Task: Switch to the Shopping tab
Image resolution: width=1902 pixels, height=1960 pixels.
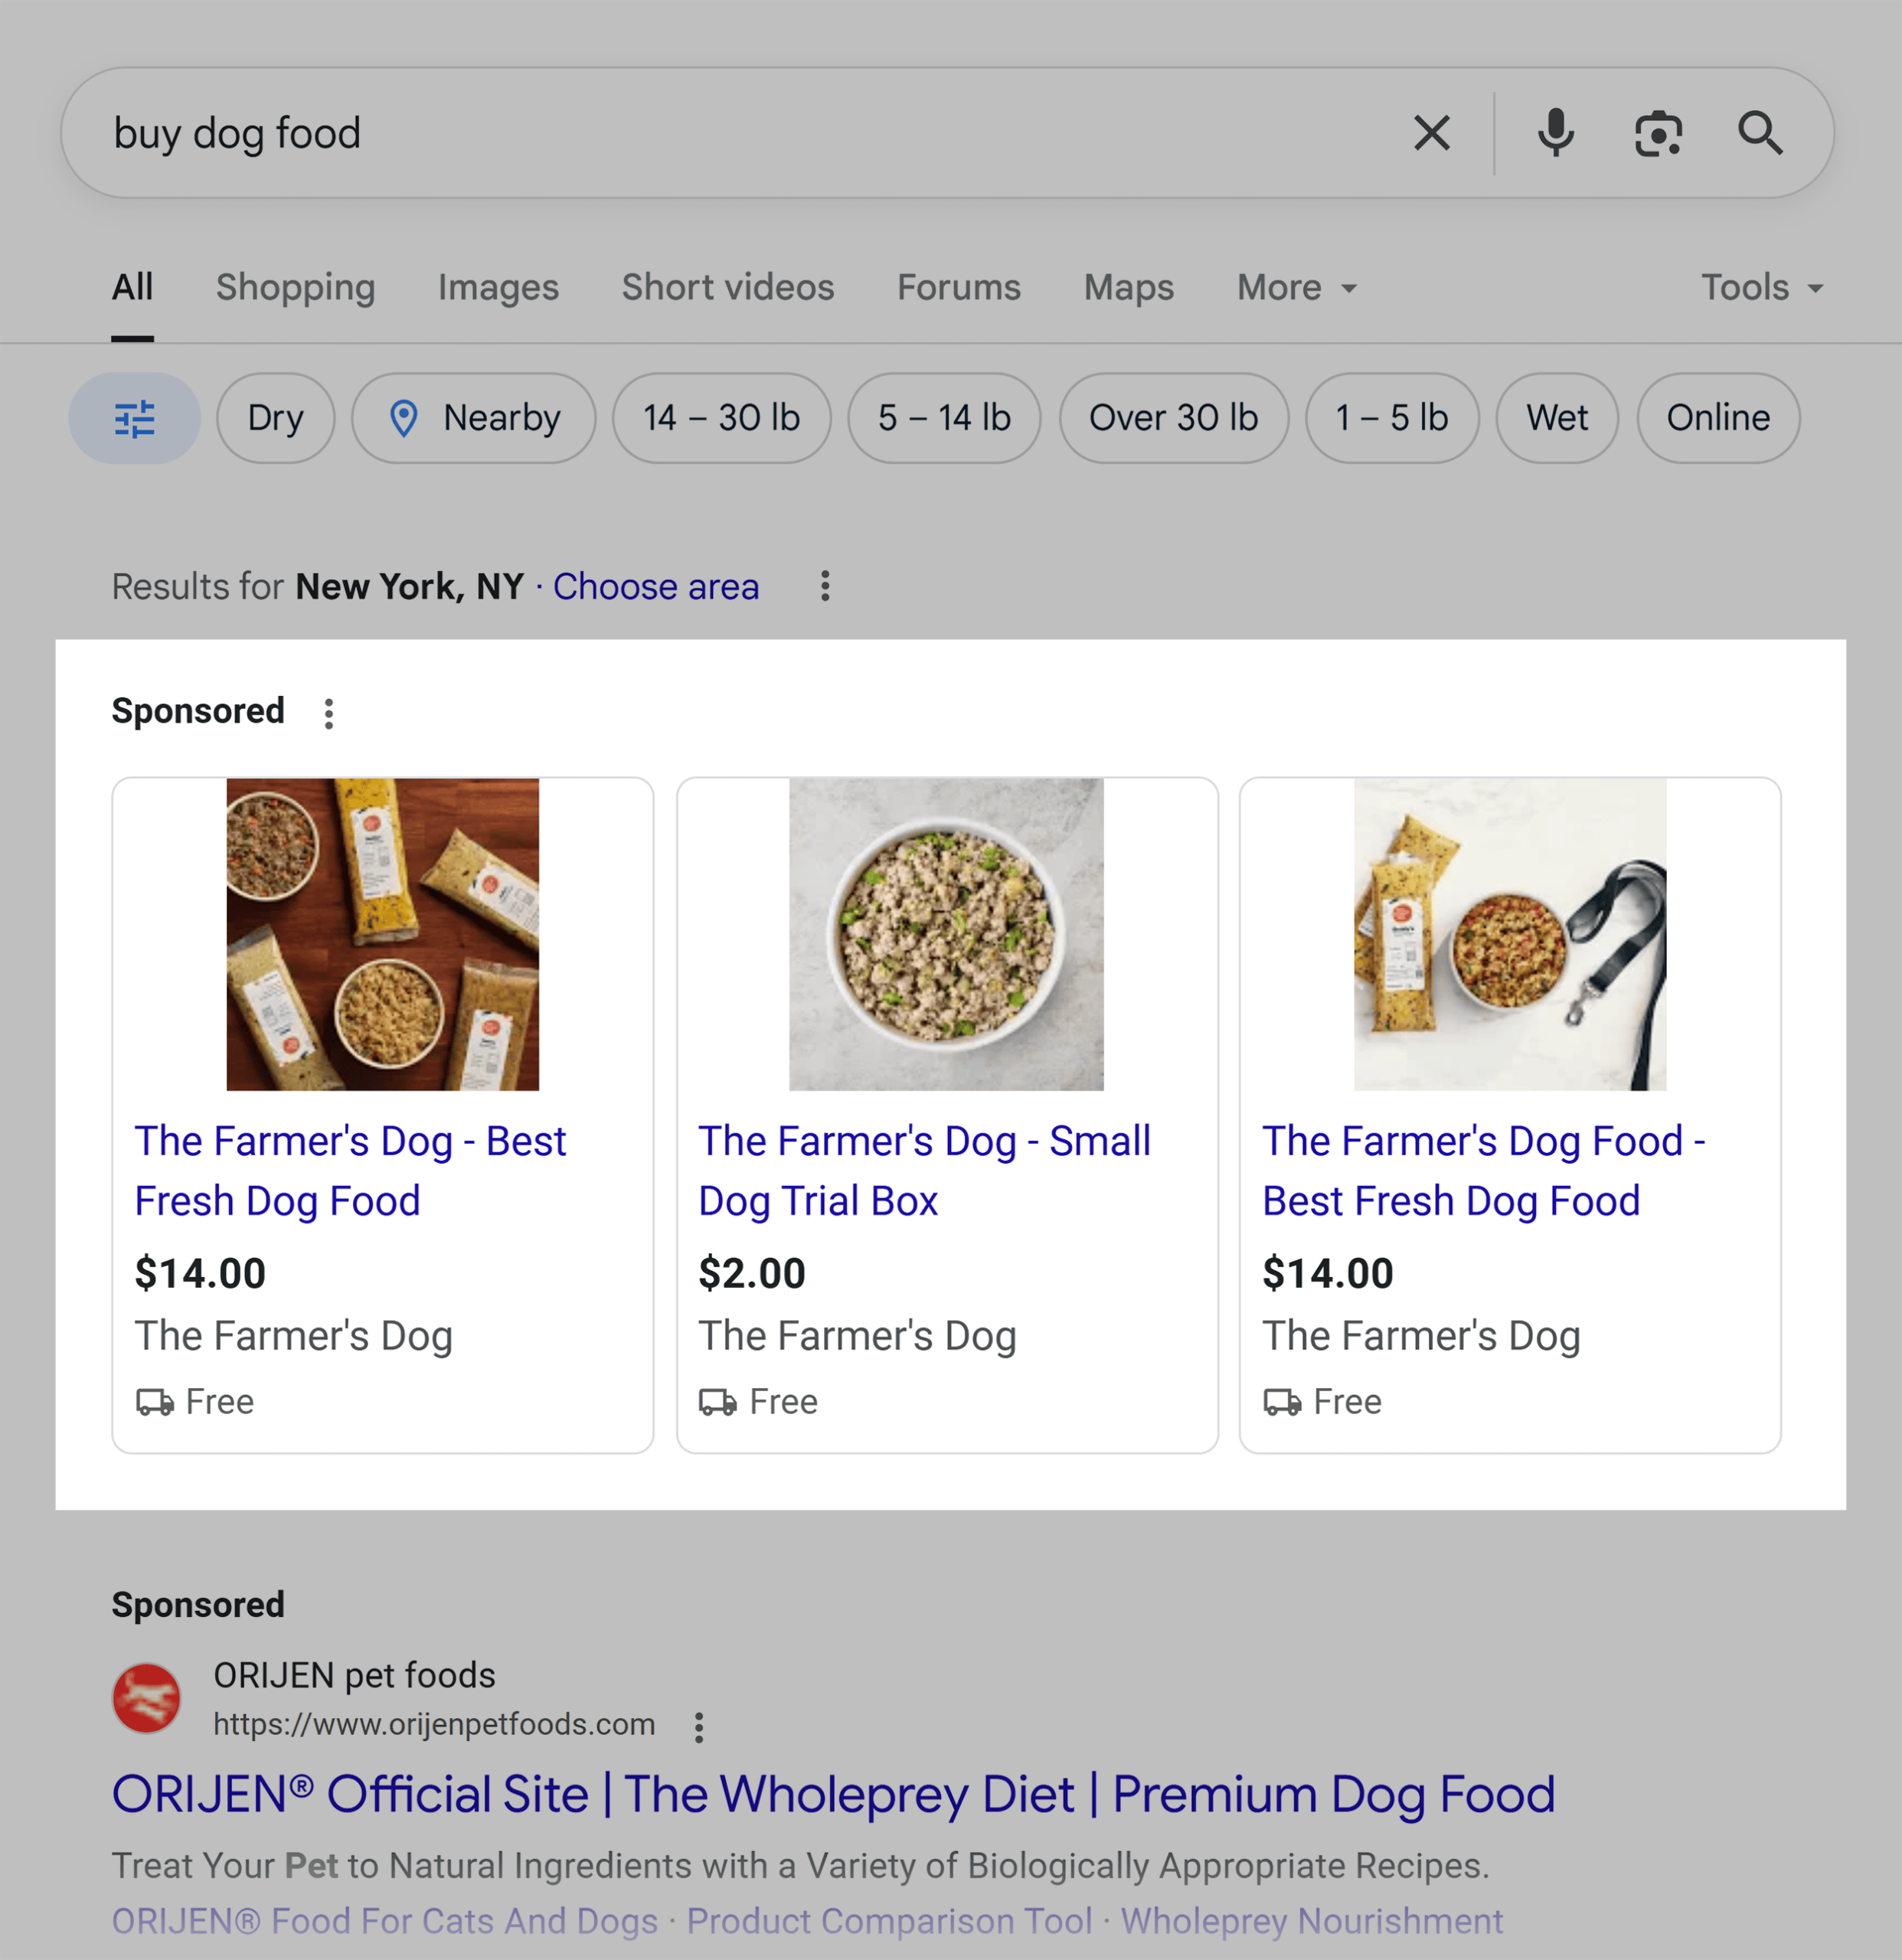Action: (295, 288)
